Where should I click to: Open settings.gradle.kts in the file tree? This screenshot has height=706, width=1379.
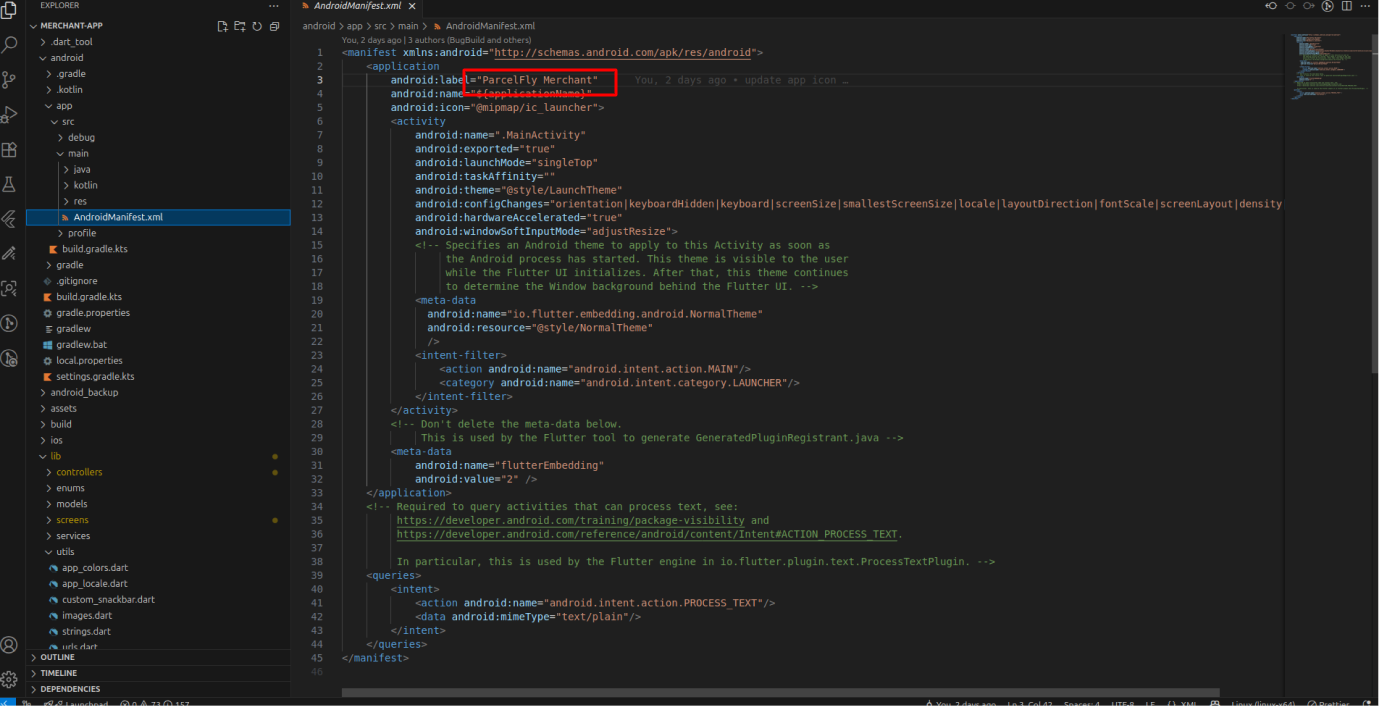(95, 377)
